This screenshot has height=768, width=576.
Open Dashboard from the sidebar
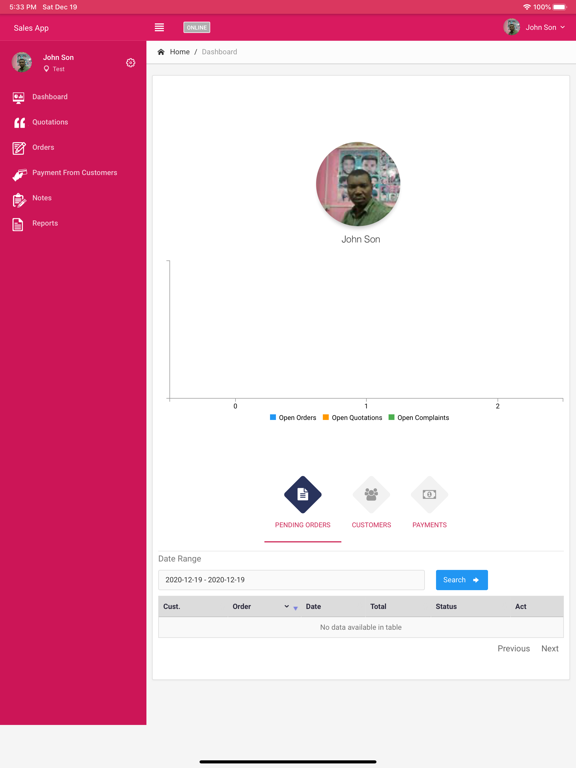50,97
